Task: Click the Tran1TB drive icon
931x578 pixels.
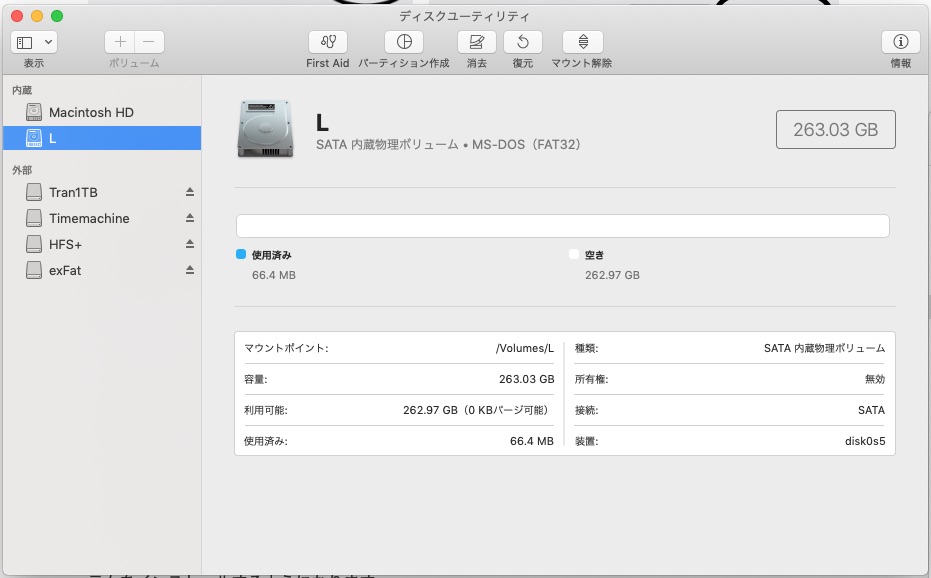Action: pyautogui.click(x=34, y=192)
